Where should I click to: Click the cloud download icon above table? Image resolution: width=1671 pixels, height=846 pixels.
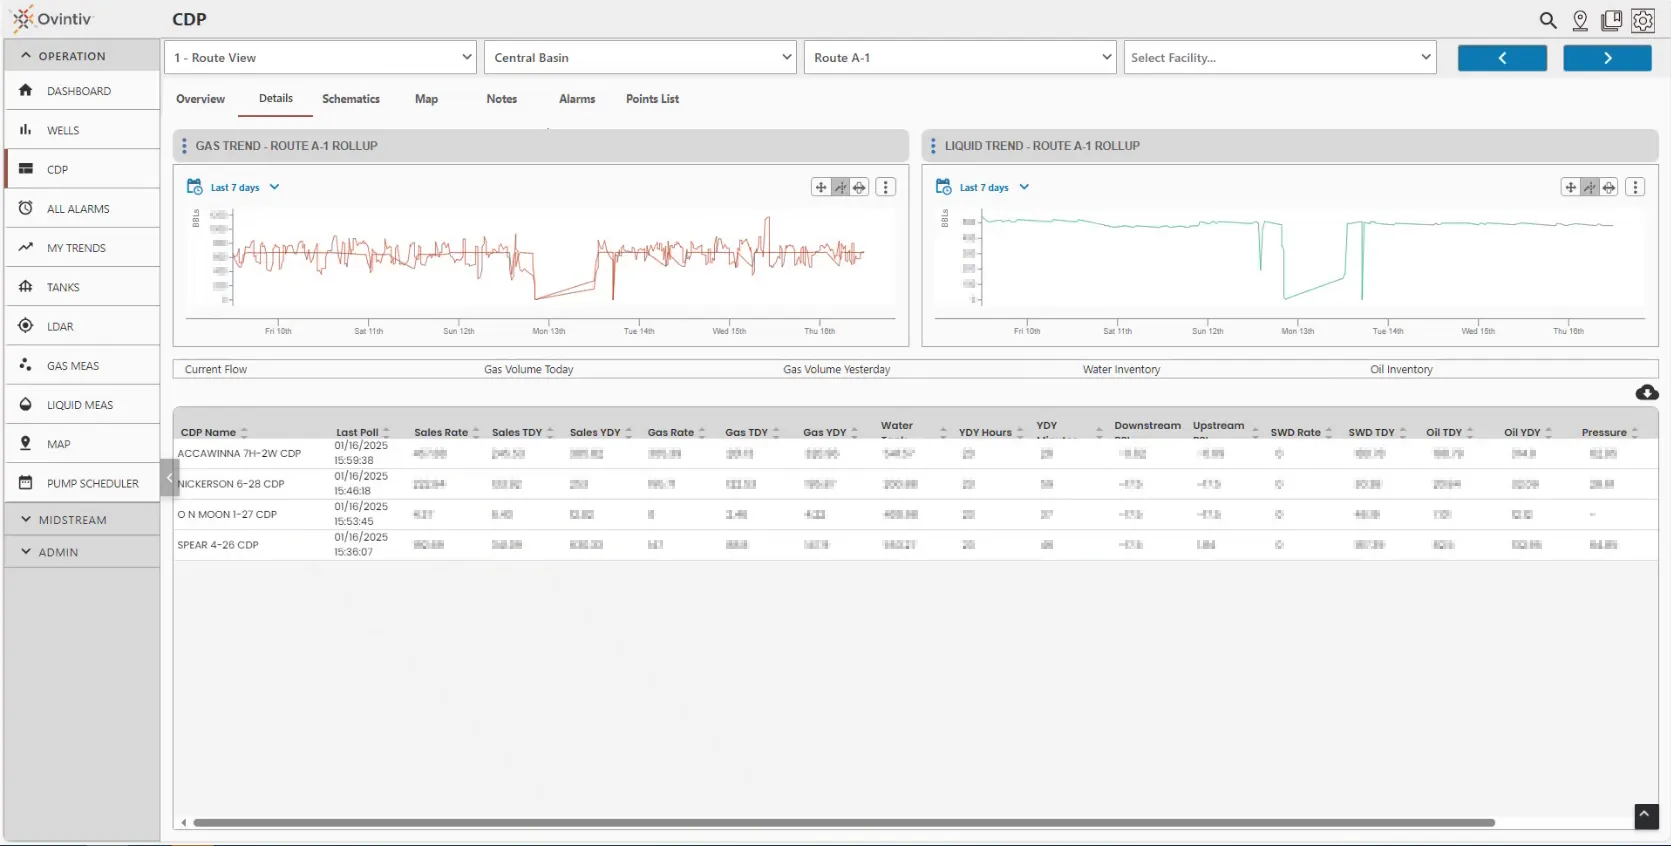click(x=1646, y=393)
